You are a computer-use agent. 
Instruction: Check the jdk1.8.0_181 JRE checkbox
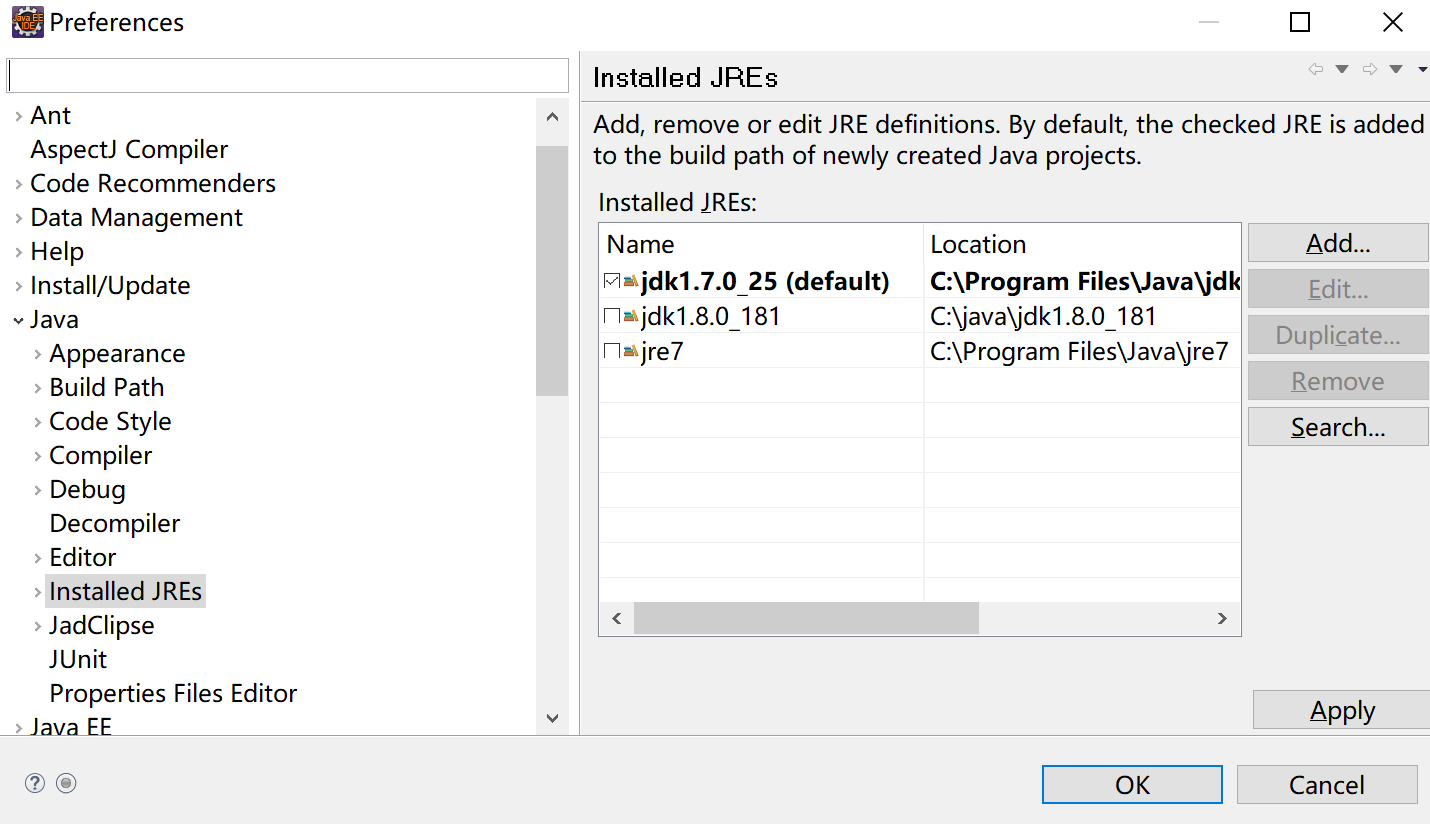612,317
